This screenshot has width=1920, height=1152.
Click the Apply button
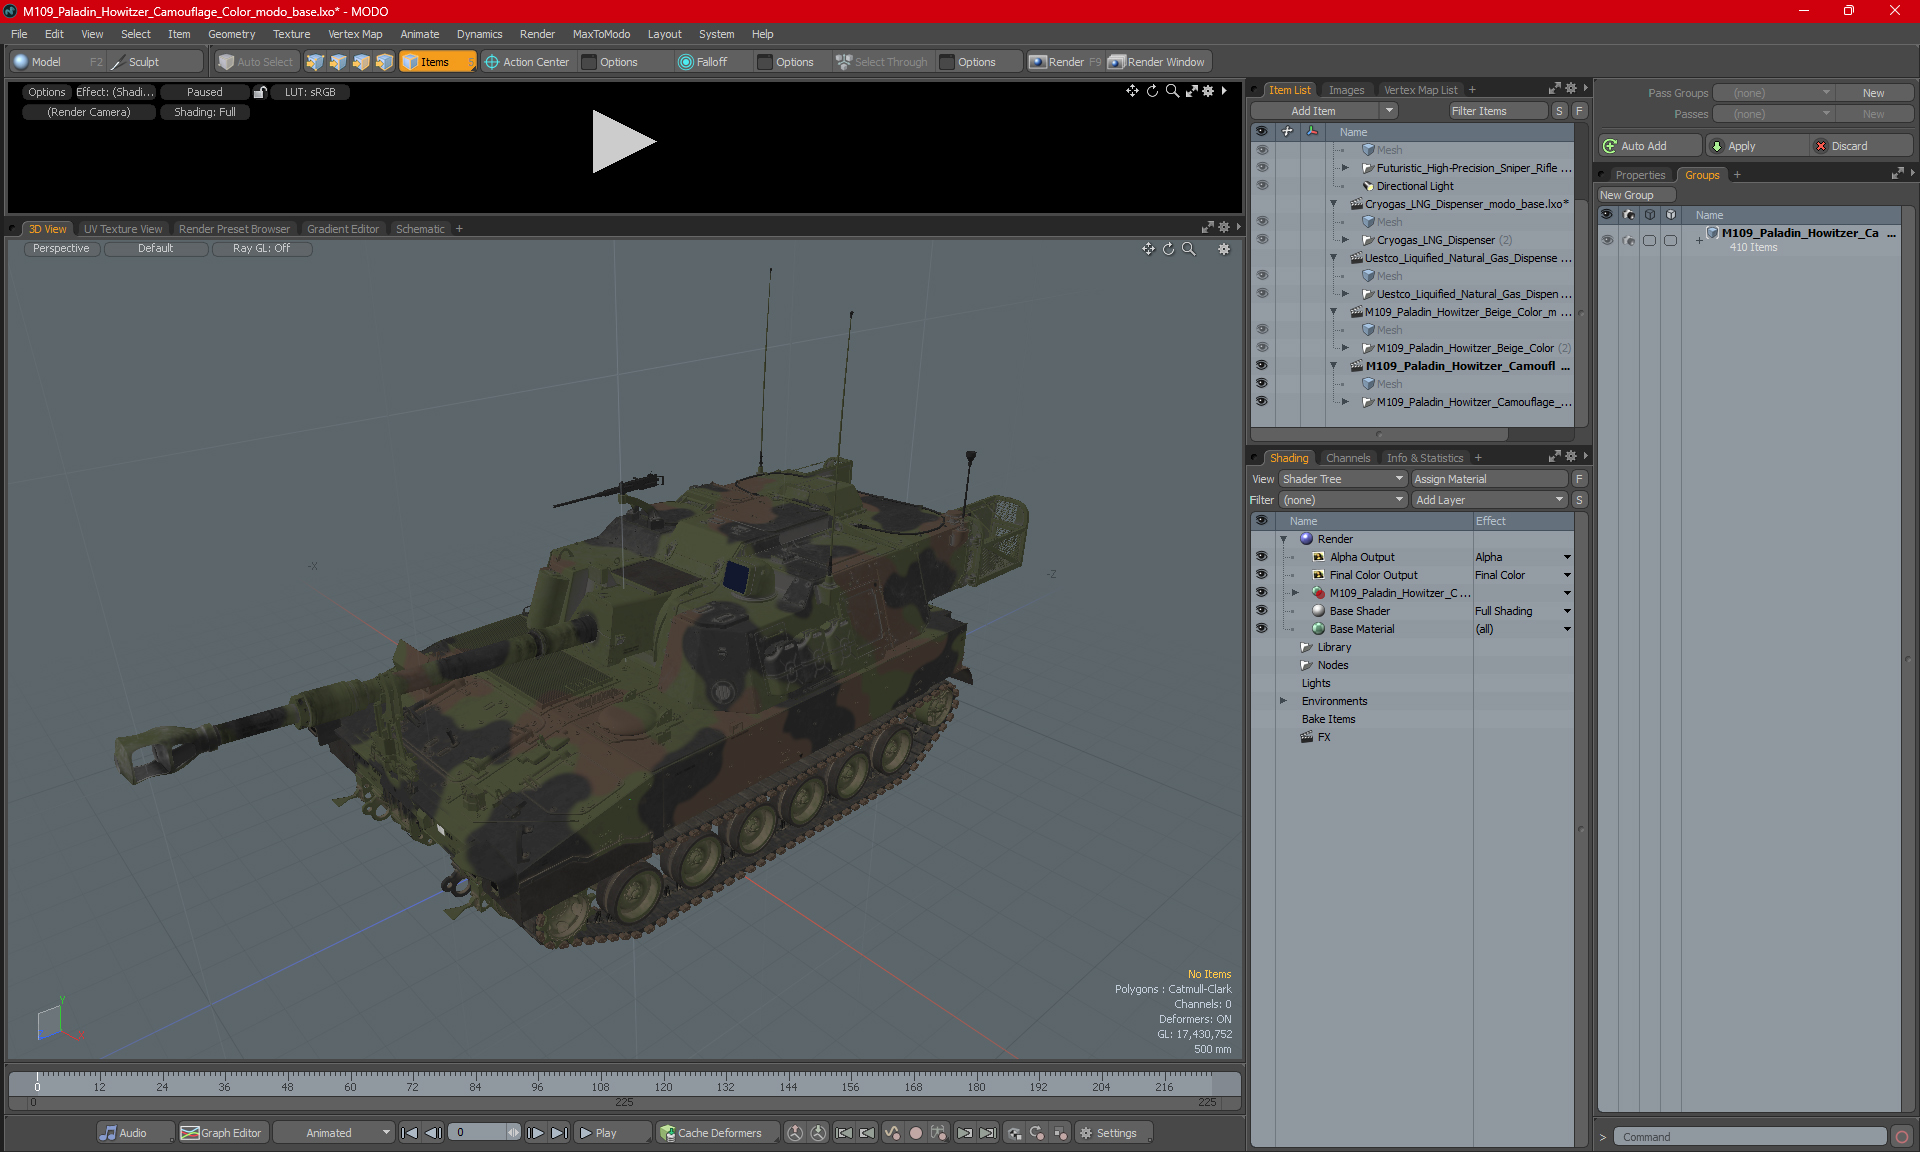(1757, 146)
